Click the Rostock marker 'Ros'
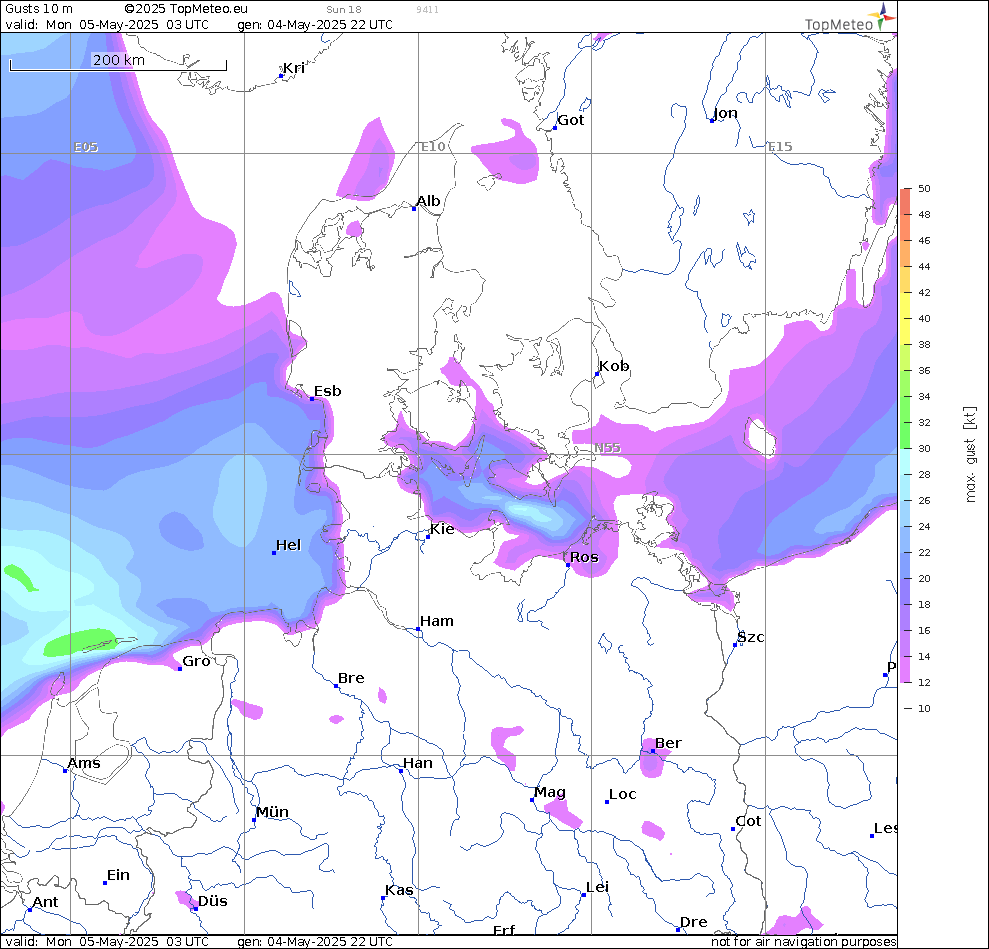989x949 pixels. (x=568, y=565)
